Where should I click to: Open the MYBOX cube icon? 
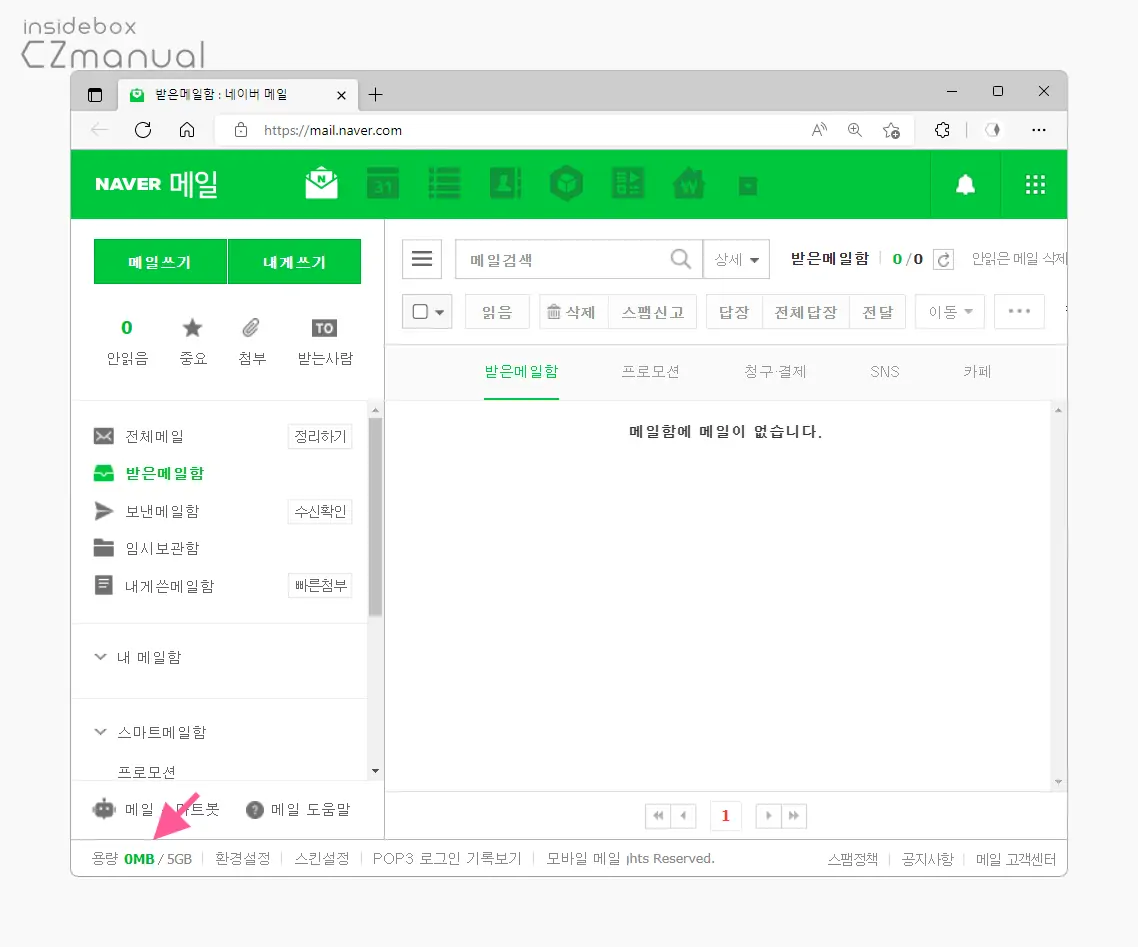(567, 184)
